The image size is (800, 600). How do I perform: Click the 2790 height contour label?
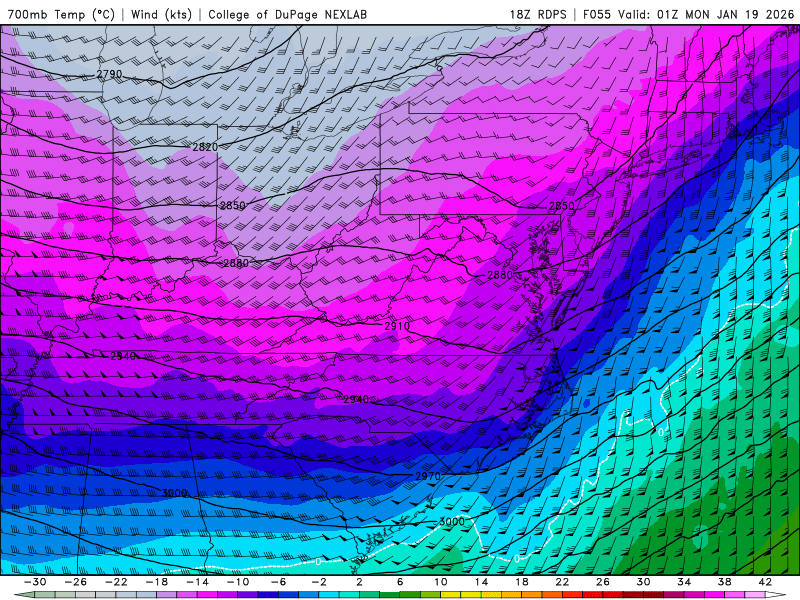[109, 74]
